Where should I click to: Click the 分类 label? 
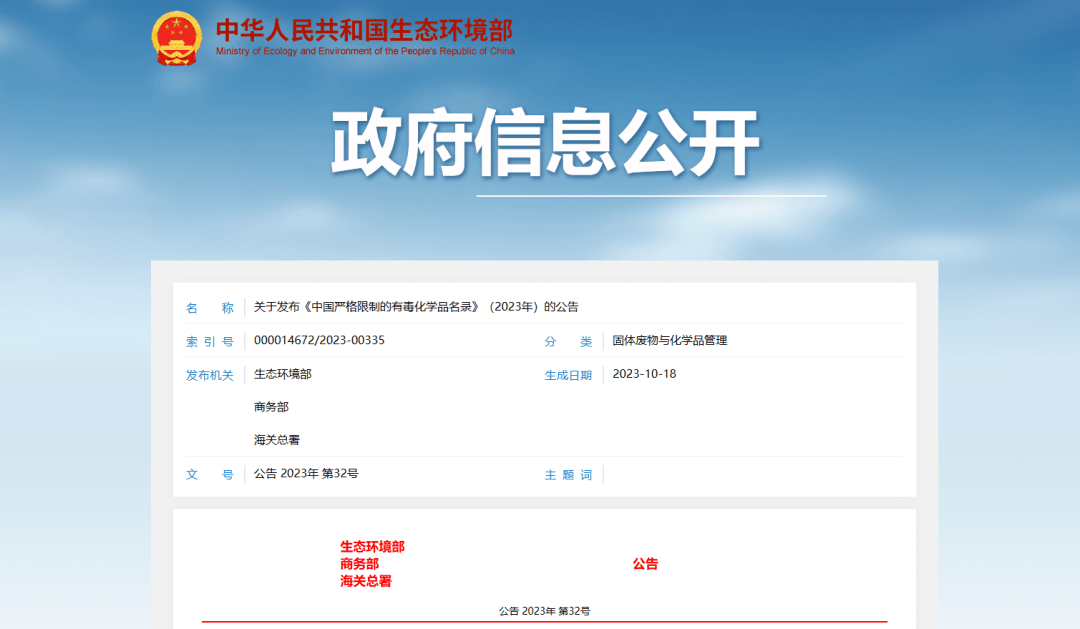point(568,342)
